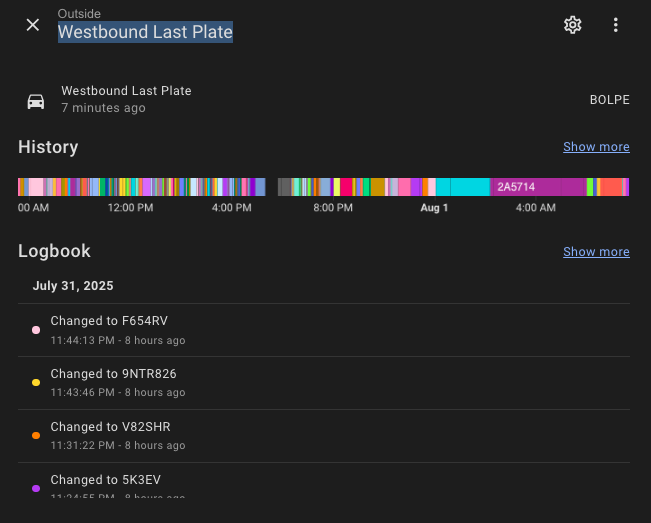Select the 2A5714 segment in history timeline
Image resolution: width=651 pixels, height=523 pixels.
[x=538, y=187]
